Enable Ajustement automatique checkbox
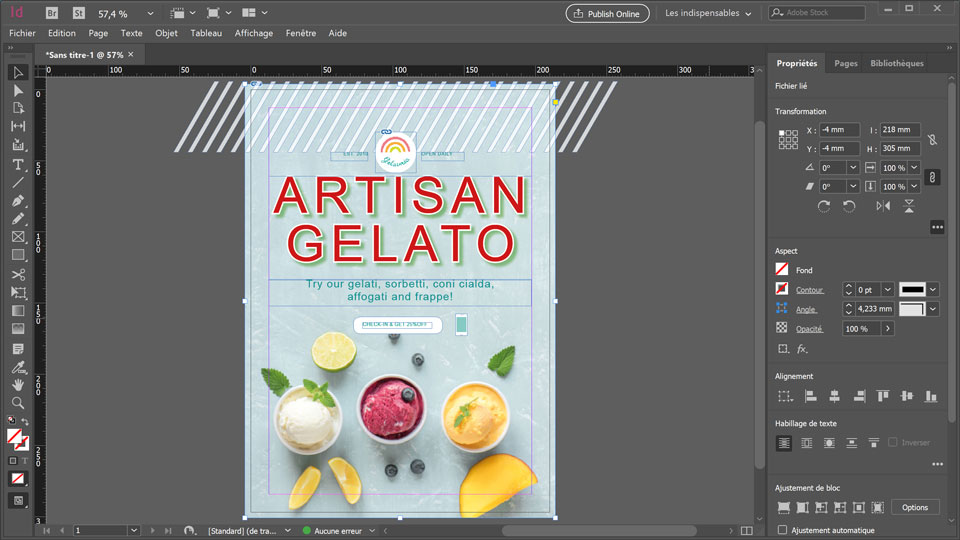Image resolution: width=960 pixels, height=540 pixels. tap(782, 530)
